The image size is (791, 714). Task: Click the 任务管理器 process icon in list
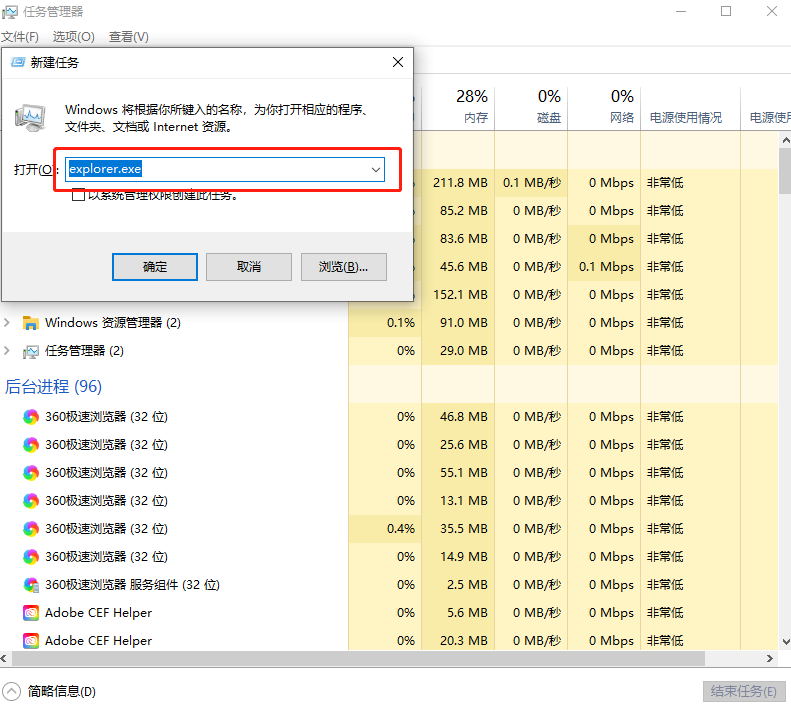coord(31,351)
